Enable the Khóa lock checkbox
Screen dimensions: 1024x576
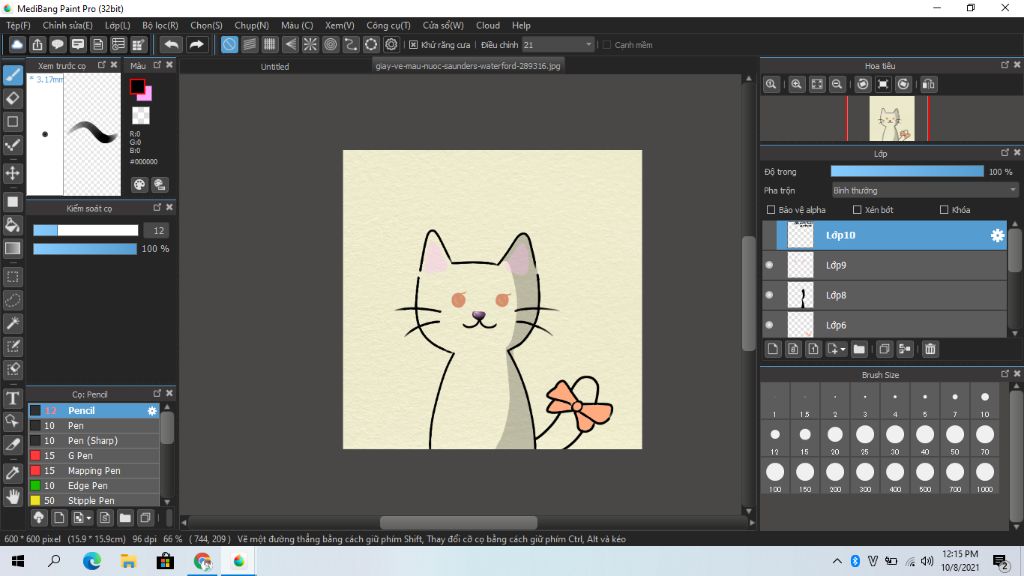point(944,210)
